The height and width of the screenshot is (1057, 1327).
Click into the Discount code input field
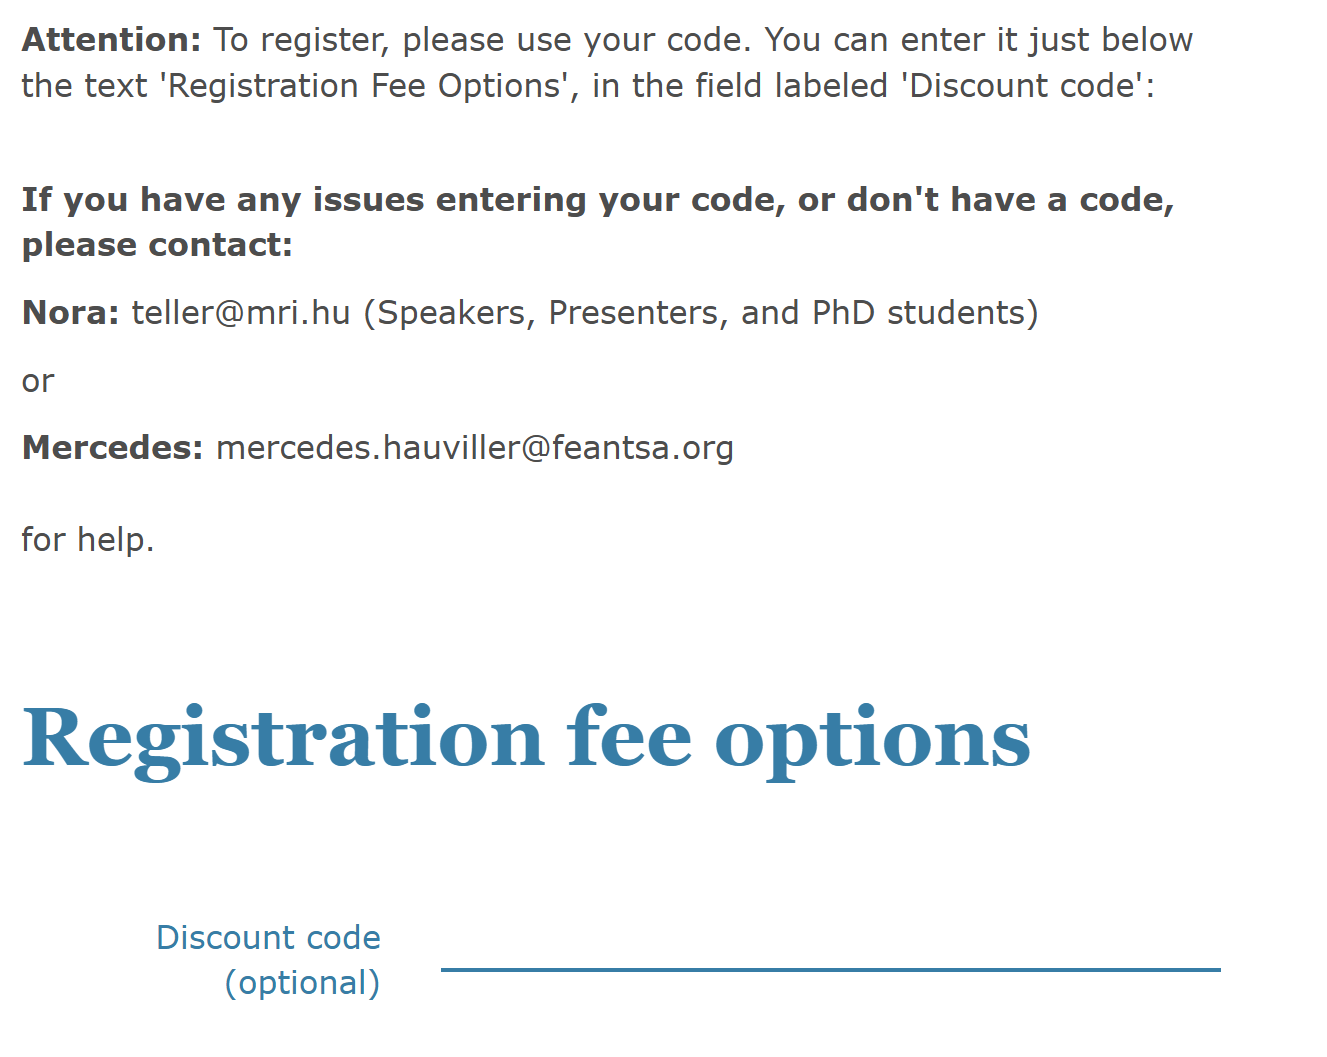[x=830, y=948]
